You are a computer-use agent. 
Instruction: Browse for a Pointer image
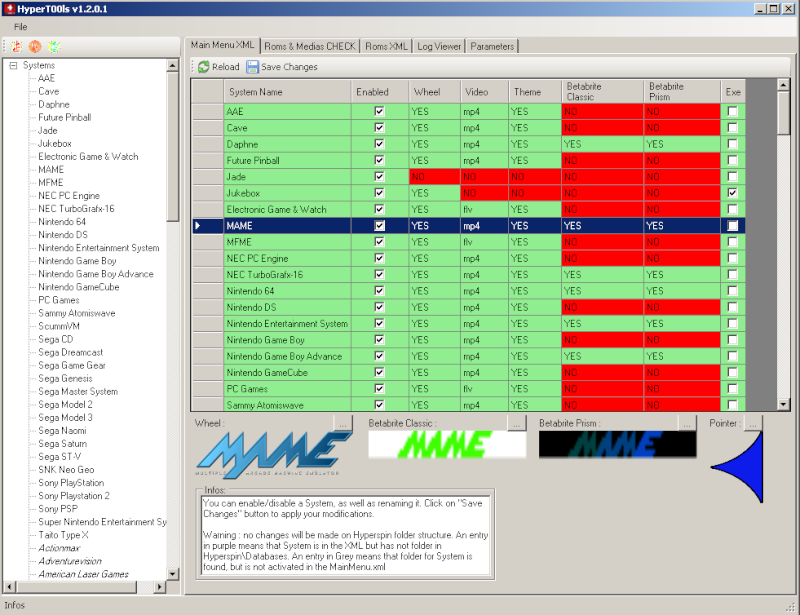point(753,423)
